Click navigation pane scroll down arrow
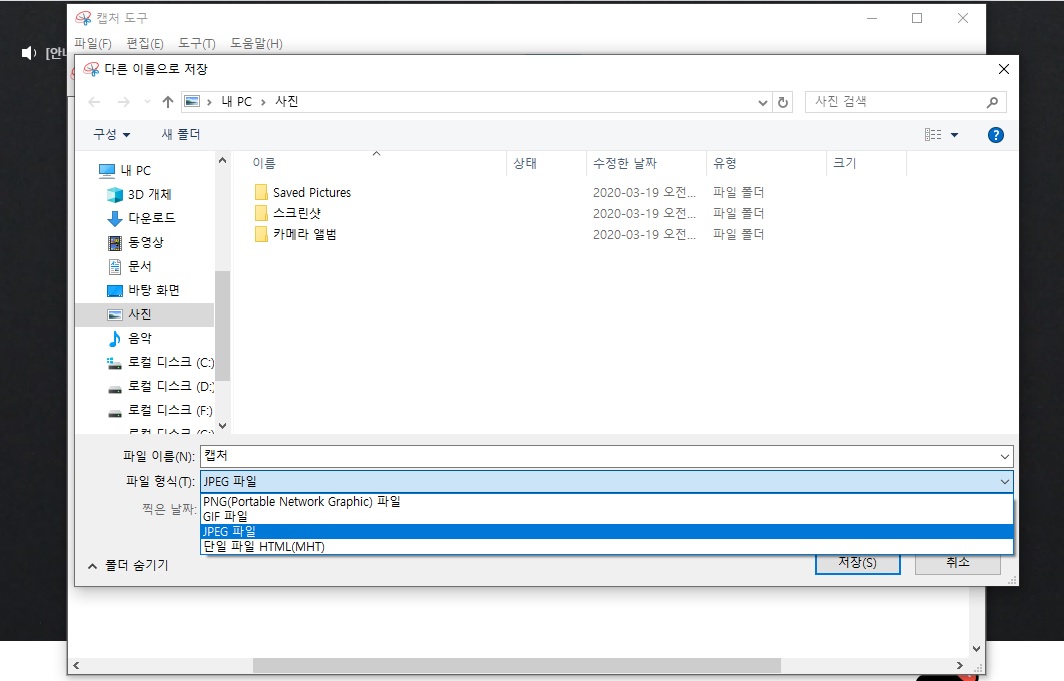1064x681 pixels. point(223,425)
